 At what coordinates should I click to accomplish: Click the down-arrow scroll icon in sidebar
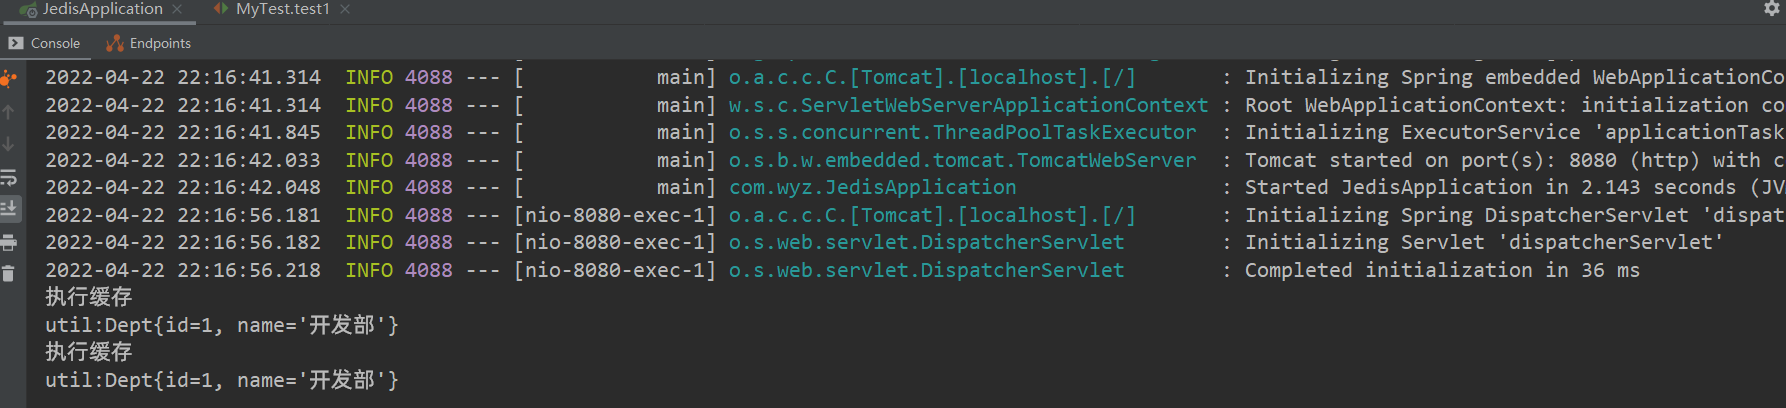click(x=8, y=144)
